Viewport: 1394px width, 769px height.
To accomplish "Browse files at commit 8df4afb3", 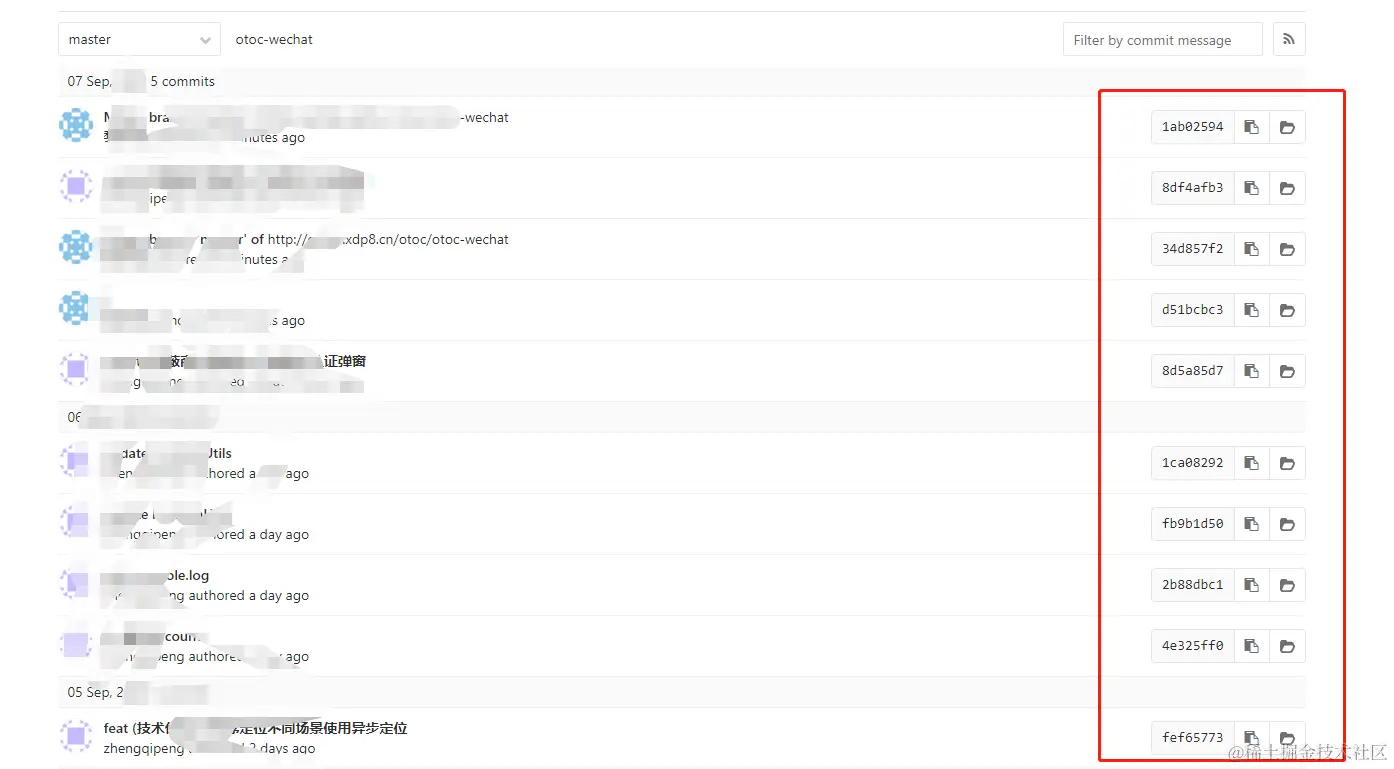I will [1287, 188].
